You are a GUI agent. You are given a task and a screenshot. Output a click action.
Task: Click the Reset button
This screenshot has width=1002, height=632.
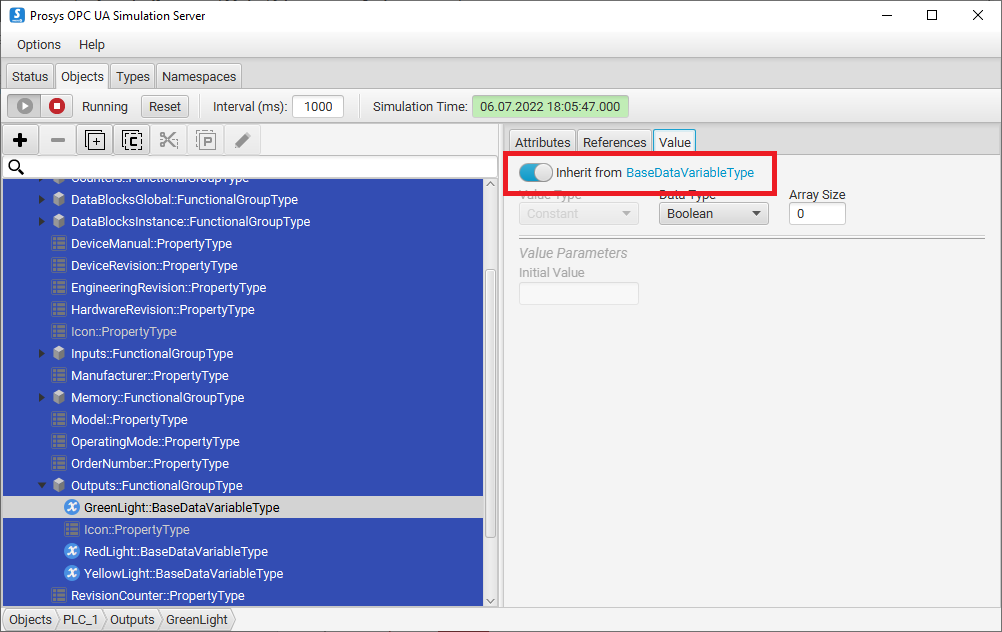165,106
